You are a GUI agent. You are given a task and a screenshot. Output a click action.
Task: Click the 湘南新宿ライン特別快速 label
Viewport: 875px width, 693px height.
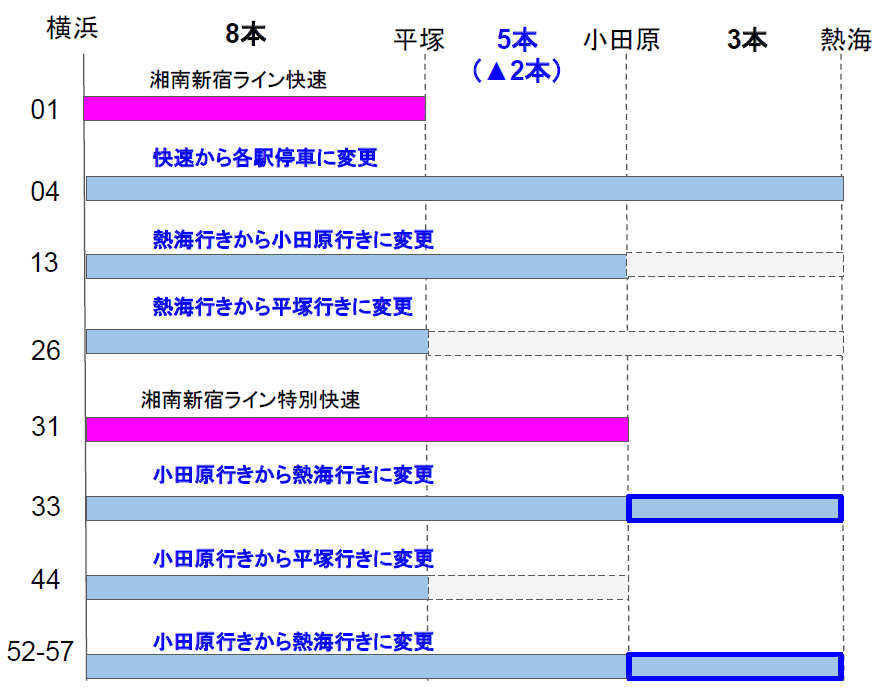point(251,400)
